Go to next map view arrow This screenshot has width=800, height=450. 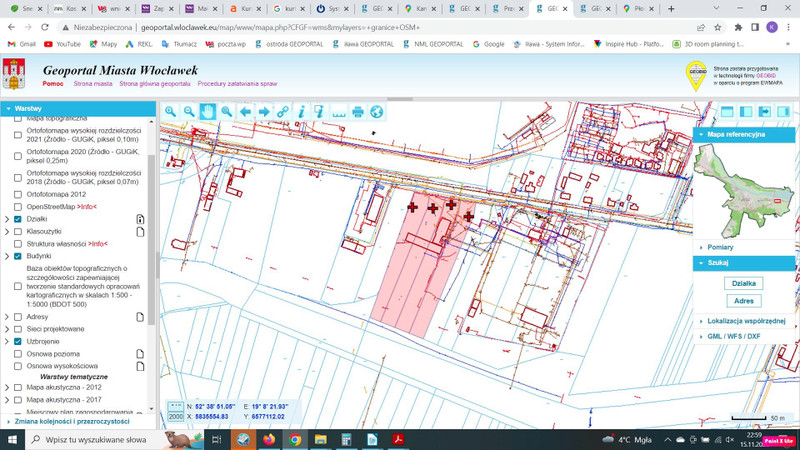(x=264, y=112)
